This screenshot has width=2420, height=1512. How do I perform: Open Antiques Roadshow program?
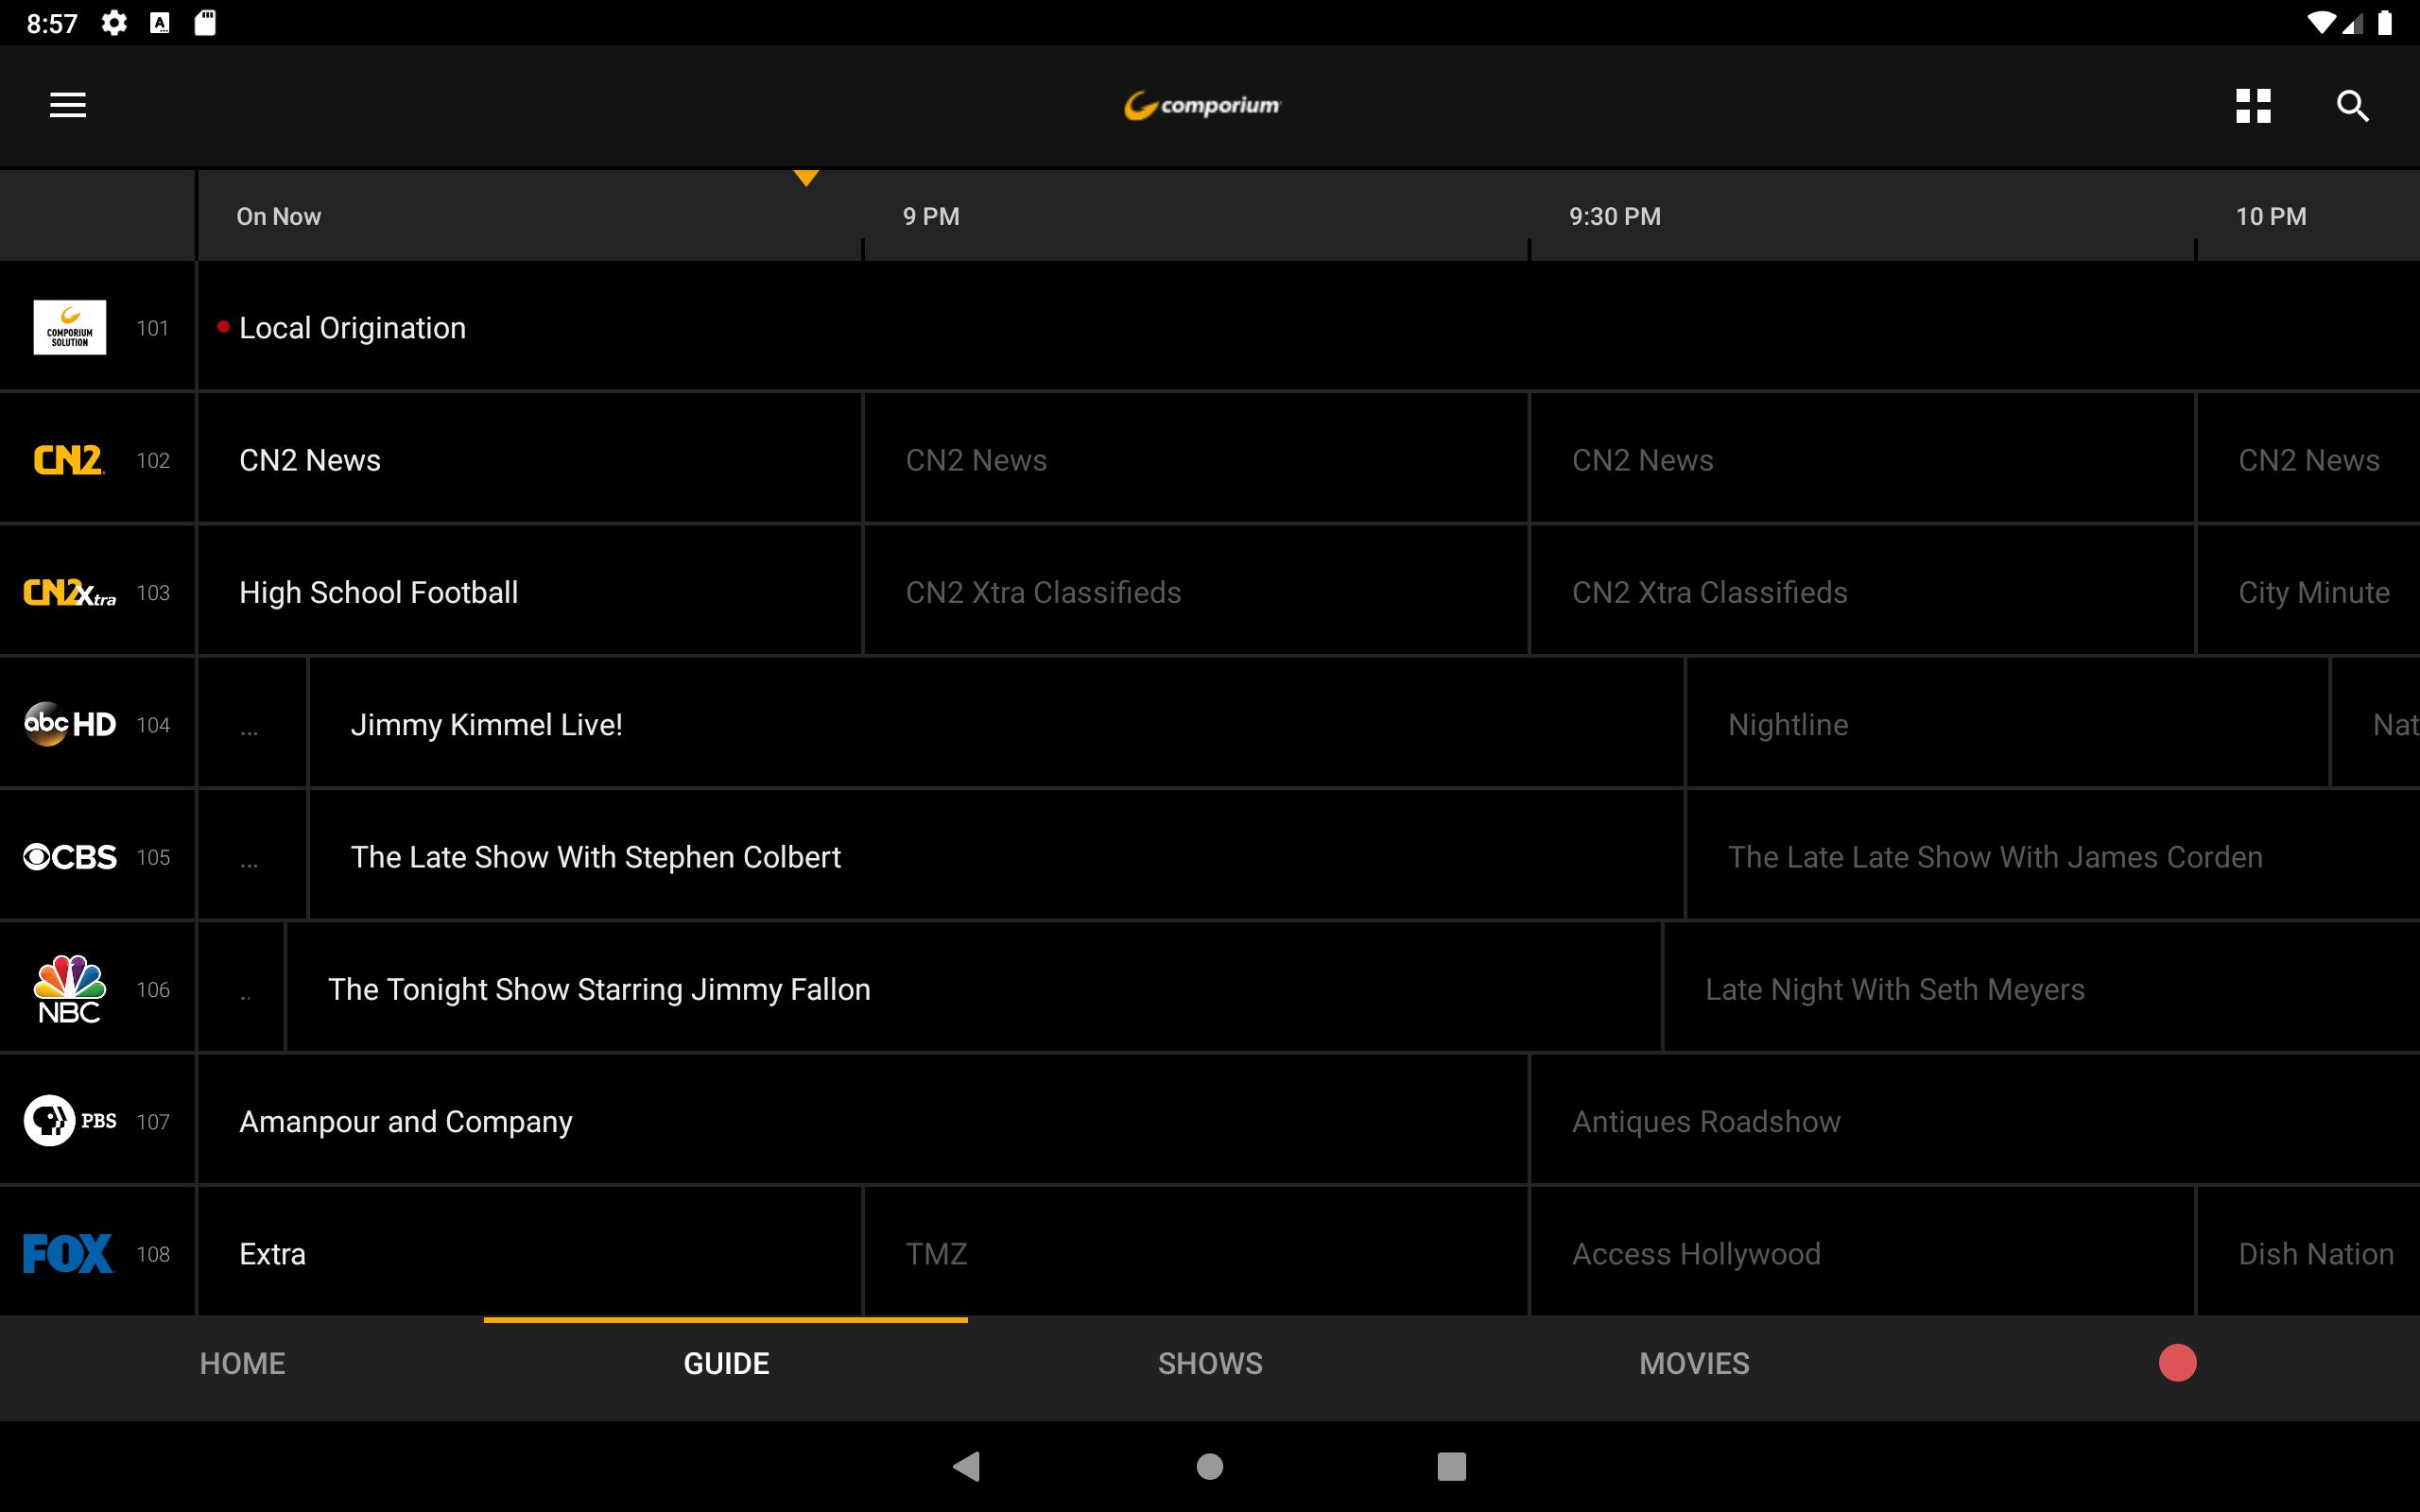tap(1975, 1121)
